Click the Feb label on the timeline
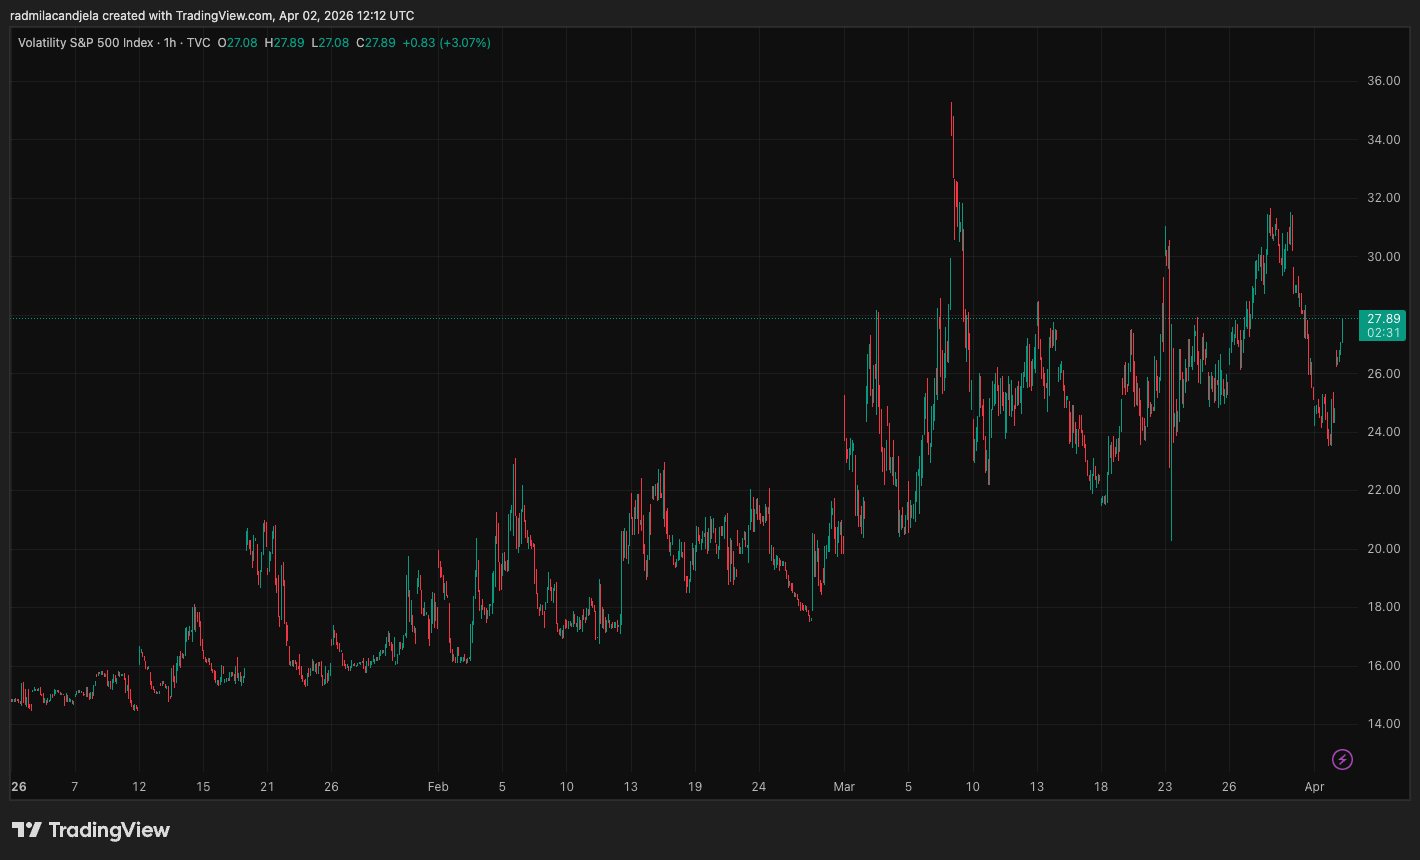Image resolution: width=1420 pixels, height=860 pixels. 436,787
